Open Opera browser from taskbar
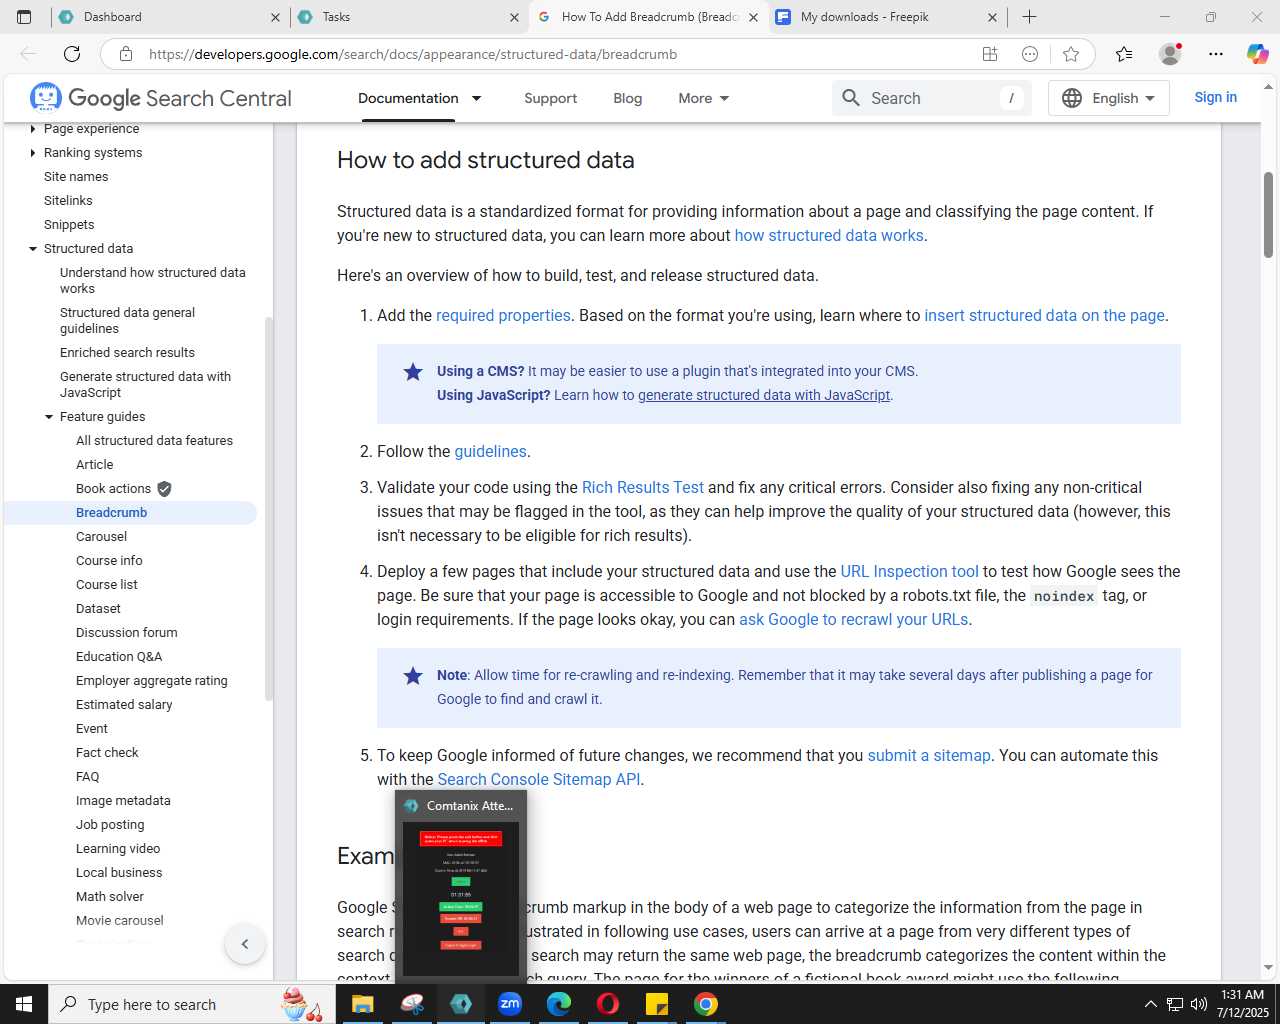1280x1024 pixels. [x=608, y=1004]
